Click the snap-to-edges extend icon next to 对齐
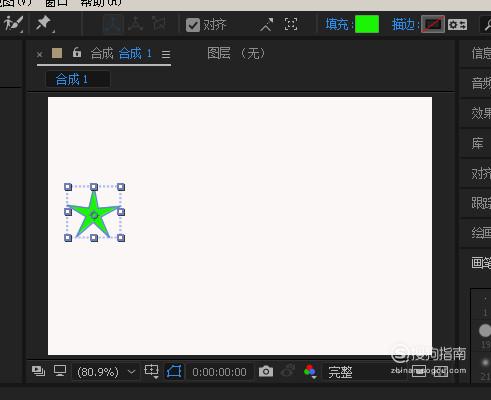Viewport: 491px width, 400px height. tap(266, 24)
